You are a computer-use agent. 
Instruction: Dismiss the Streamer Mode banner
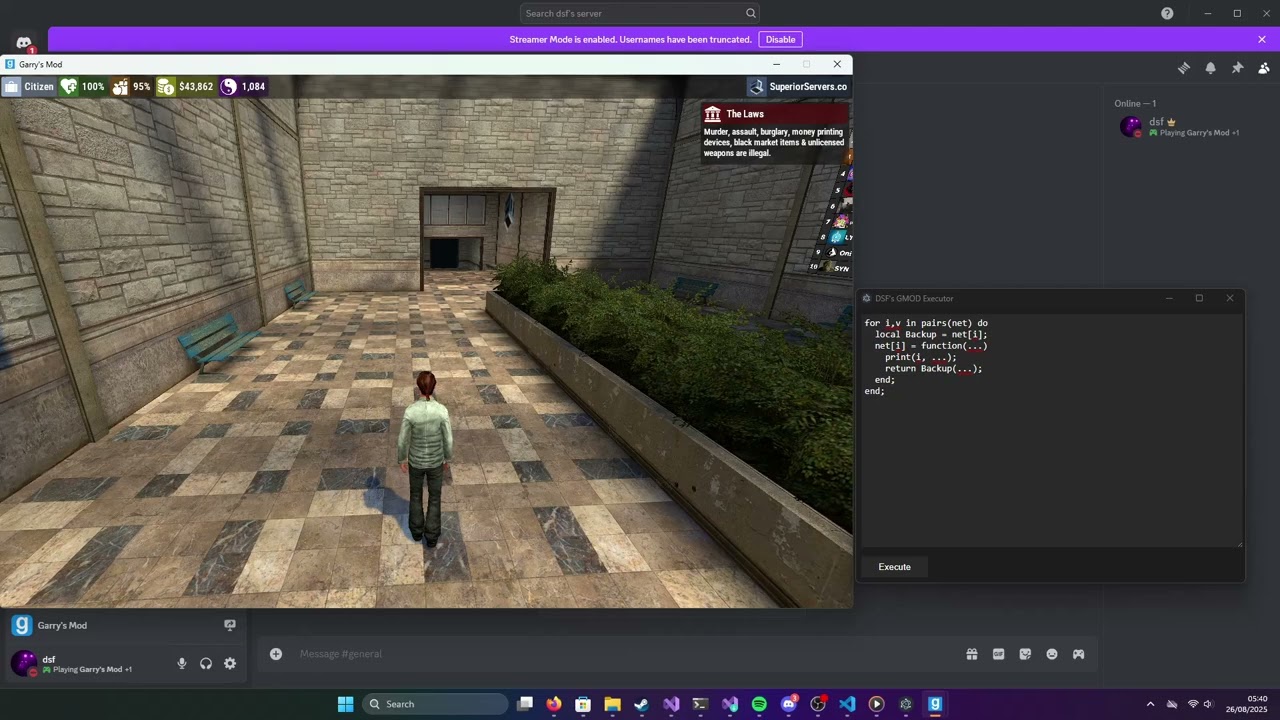click(x=1262, y=39)
